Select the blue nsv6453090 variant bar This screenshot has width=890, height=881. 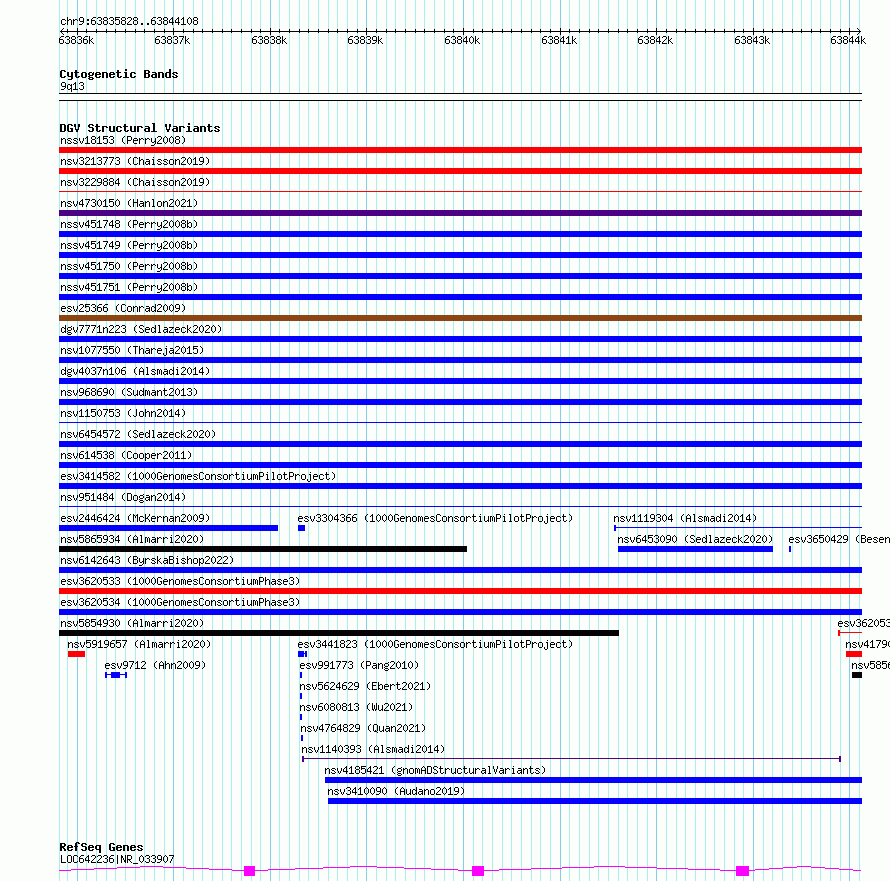coord(695,549)
